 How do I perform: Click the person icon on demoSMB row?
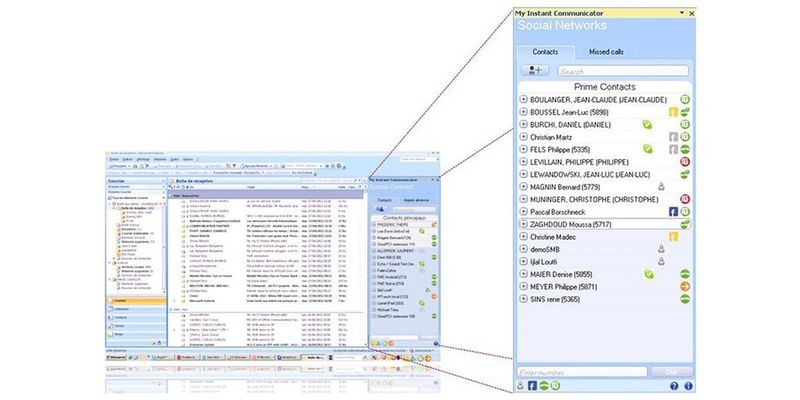click(661, 249)
